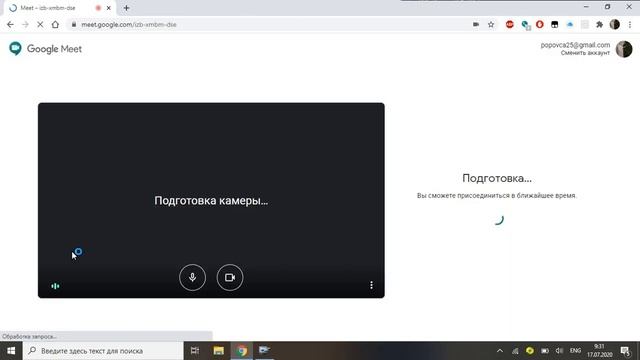This screenshot has height=360, width=640.
Task: Click the grayed-out extension icon
Action: click(585, 24)
